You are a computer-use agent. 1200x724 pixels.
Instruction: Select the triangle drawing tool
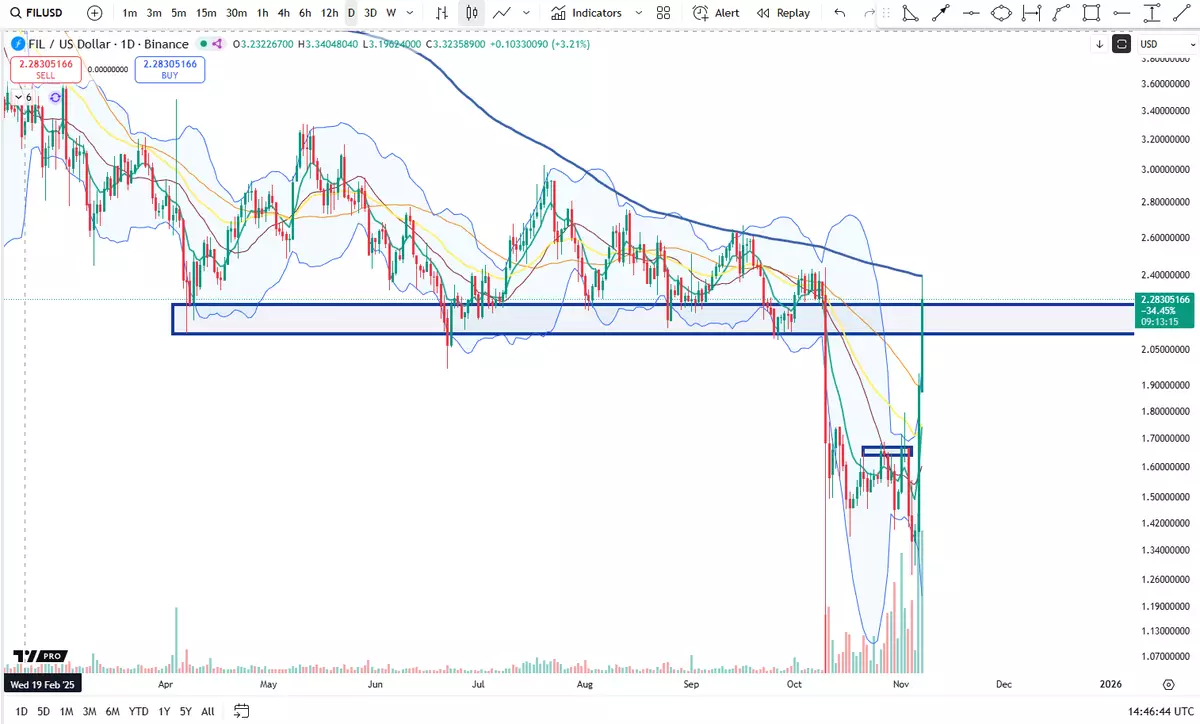[909, 13]
